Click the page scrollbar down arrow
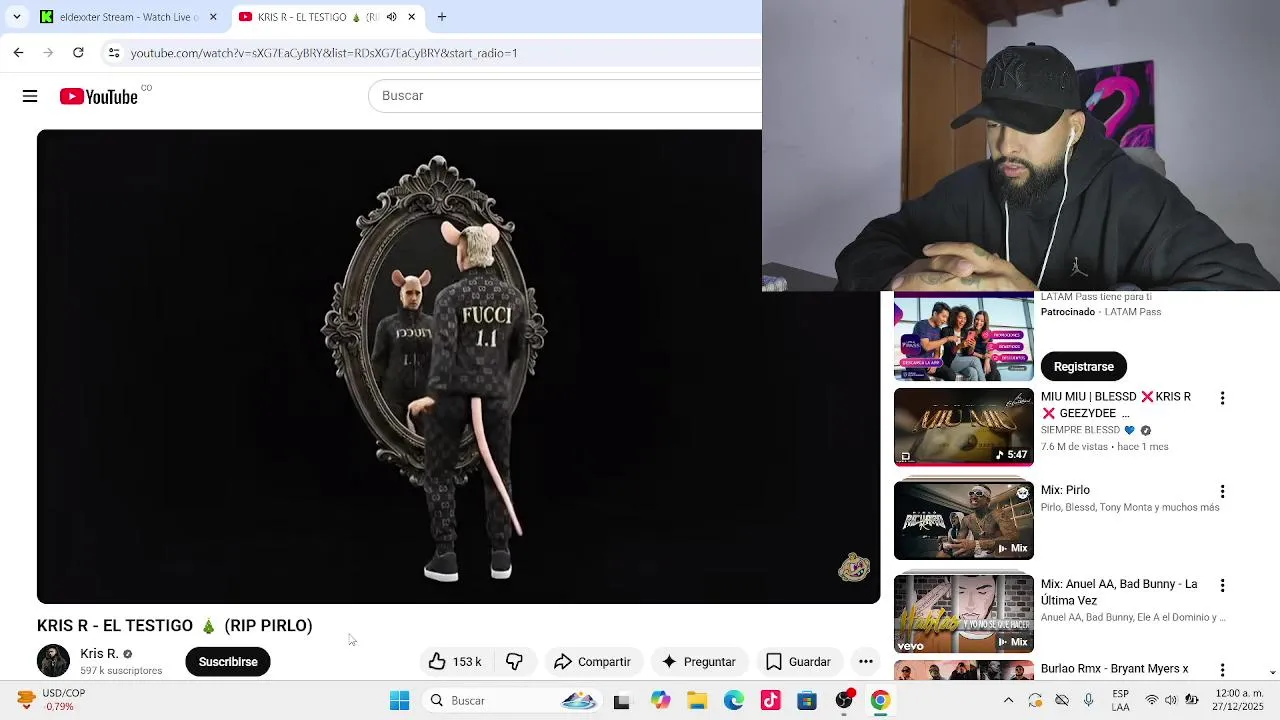 1272,673
